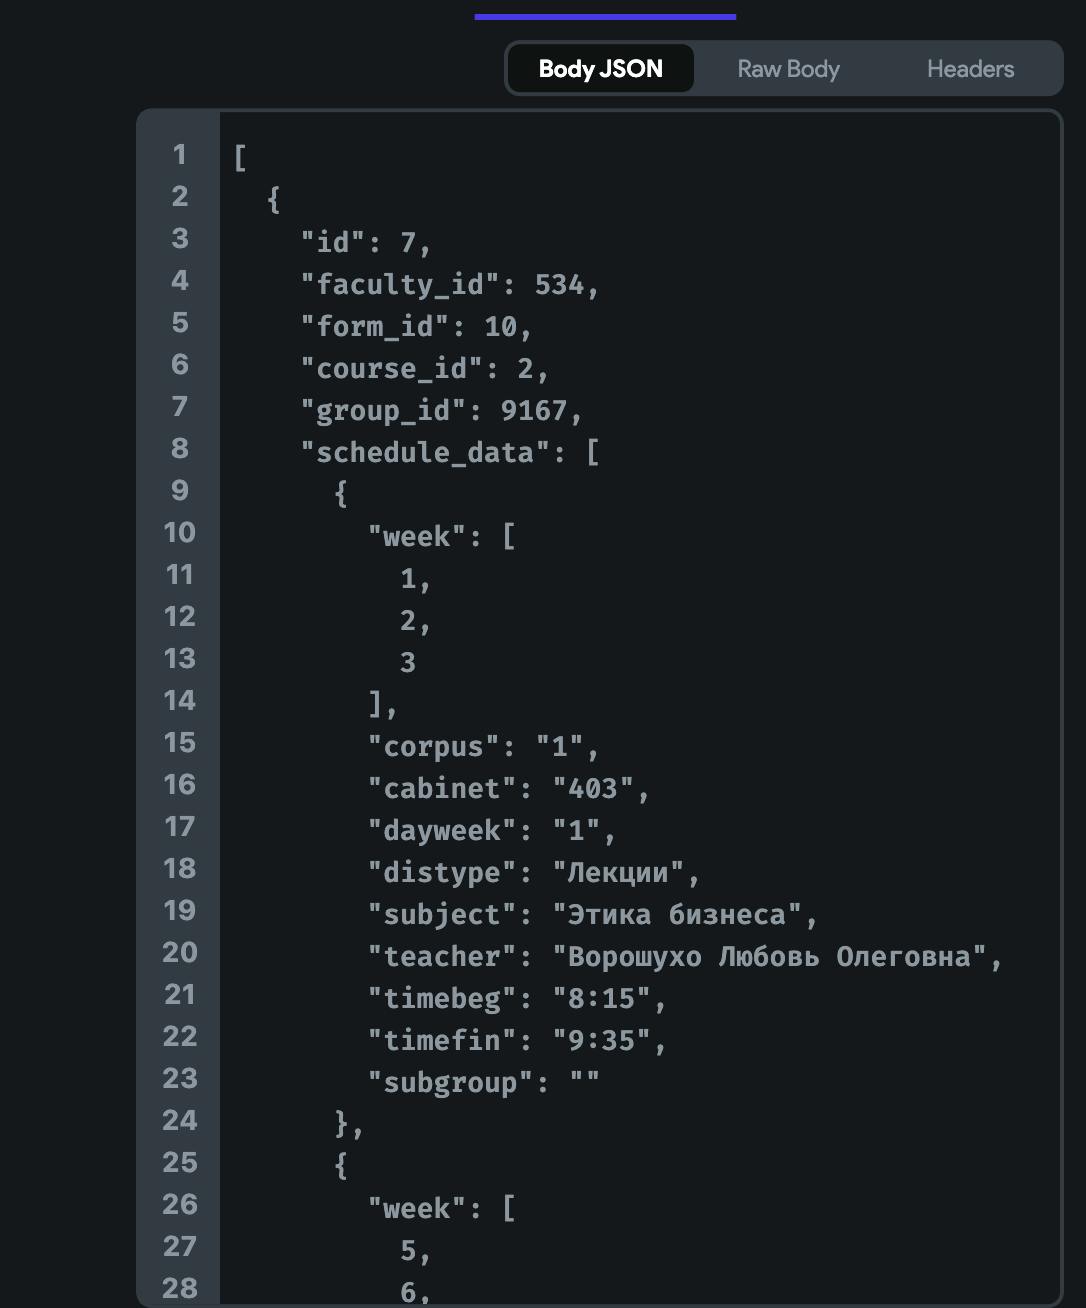Viewport: 1086px width, 1308px height.
Task: Click the subject value "Этика бизнеса"
Action: (x=677, y=914)
